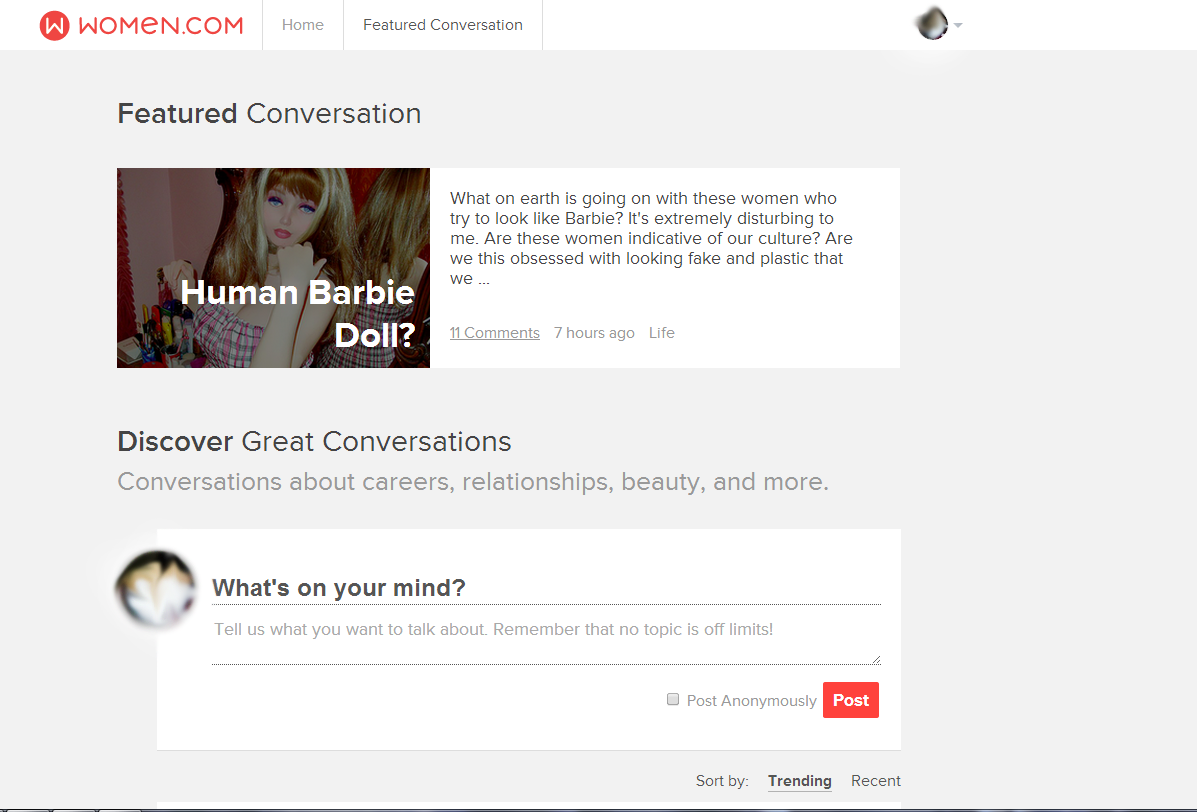Open the Featured Conversation nav tab
Image resolution: width=1197 pixels, height=812 pixels.
click(443, 25)
